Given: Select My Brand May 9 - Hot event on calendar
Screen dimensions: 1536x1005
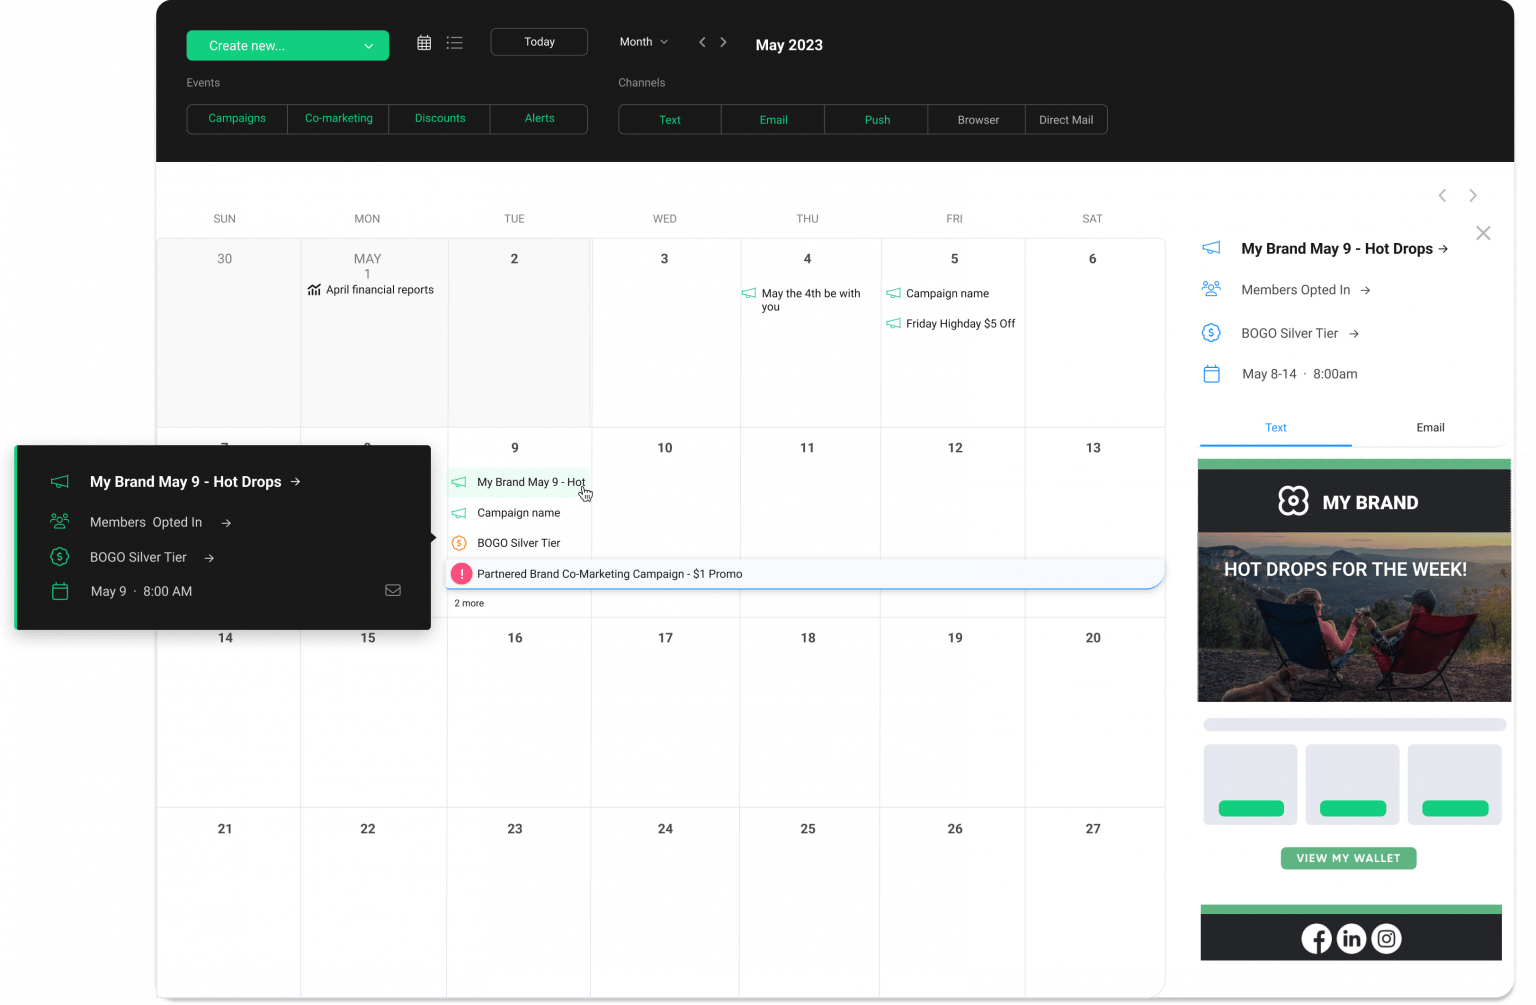Looking at the screenshot, I should click(518, 482).
